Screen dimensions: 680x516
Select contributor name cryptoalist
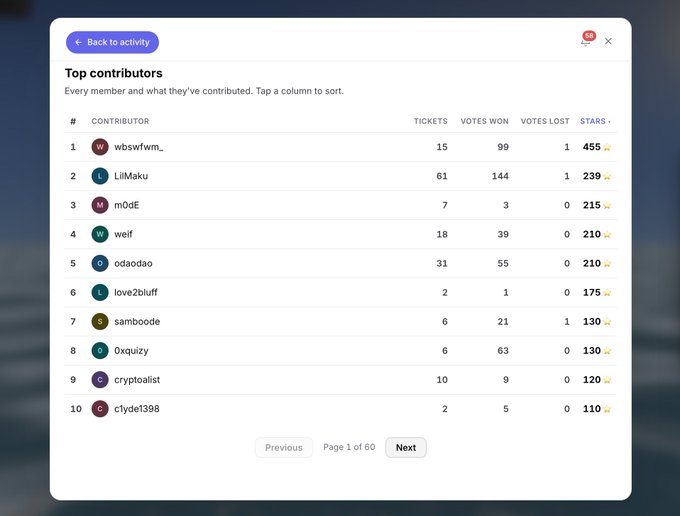pos(137,379)
